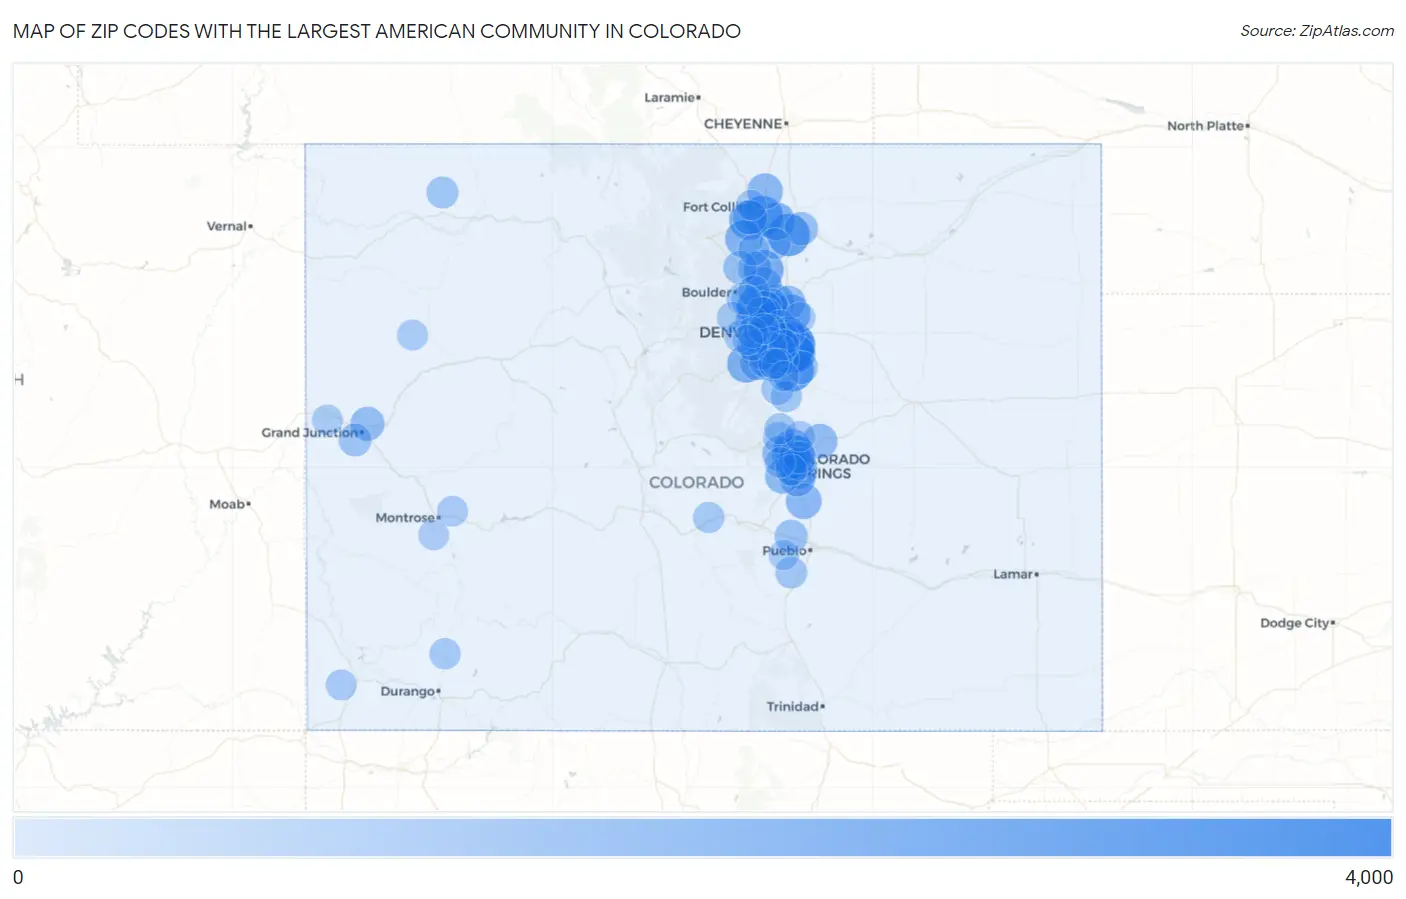
Task: Click the legend maximum value 4,000
Action: [x=1368, y=877]
